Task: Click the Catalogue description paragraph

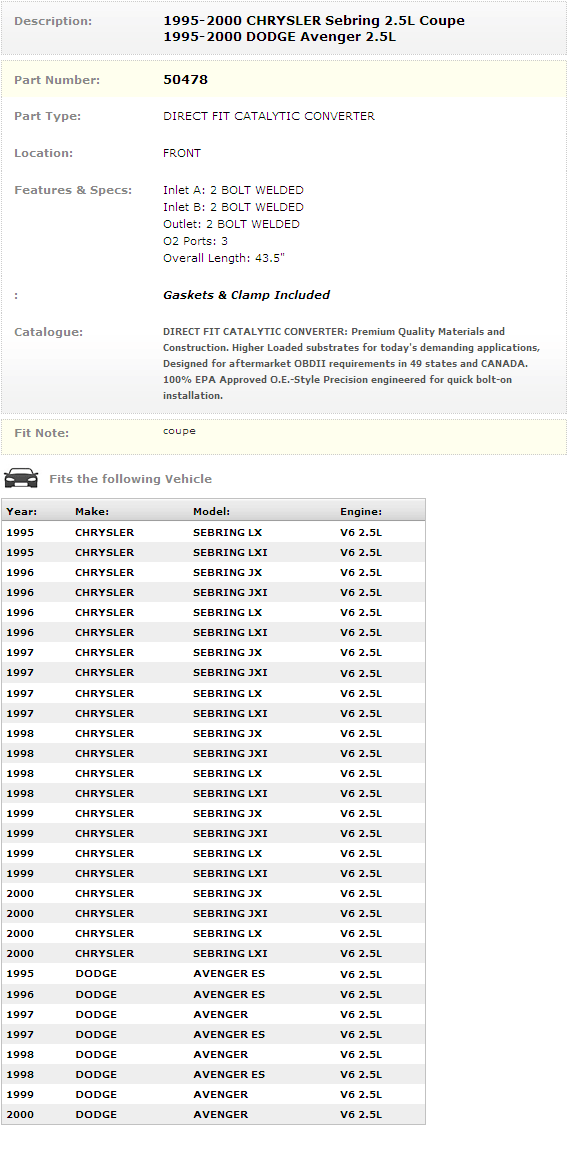Action: 352,363
